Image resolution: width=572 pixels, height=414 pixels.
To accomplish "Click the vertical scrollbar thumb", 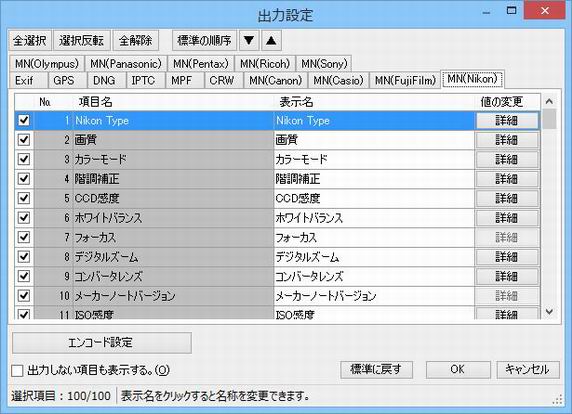I will 549,119.
